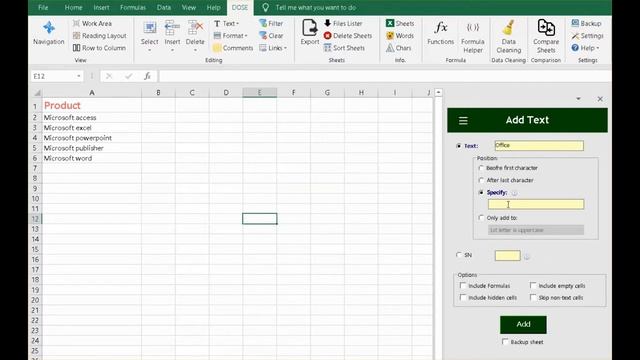Enable Reading Layout
Screen dimensions: 640x360
coord(100,36)
